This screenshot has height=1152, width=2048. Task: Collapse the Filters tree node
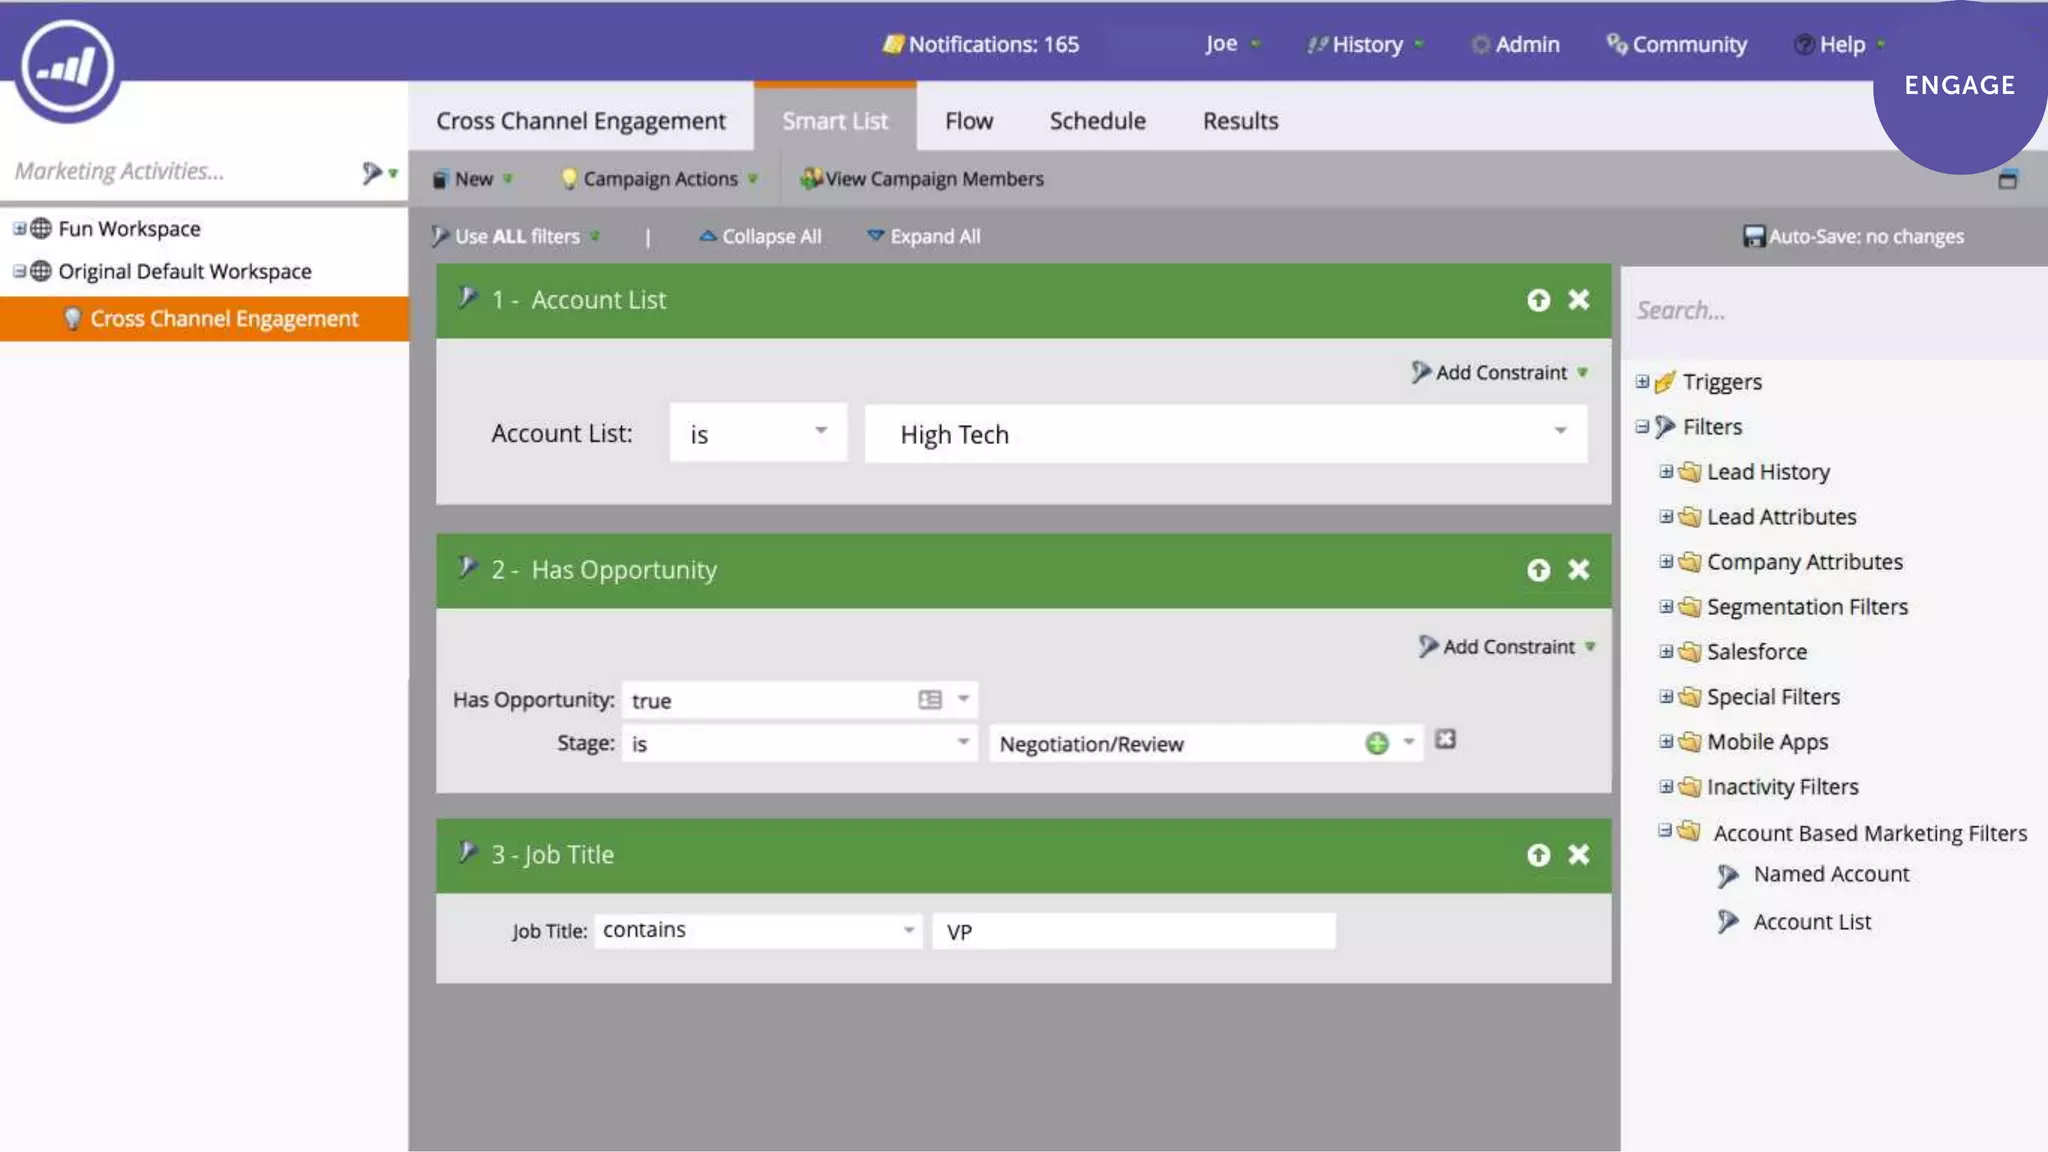pyautogui.click(x=1642, y=426)
